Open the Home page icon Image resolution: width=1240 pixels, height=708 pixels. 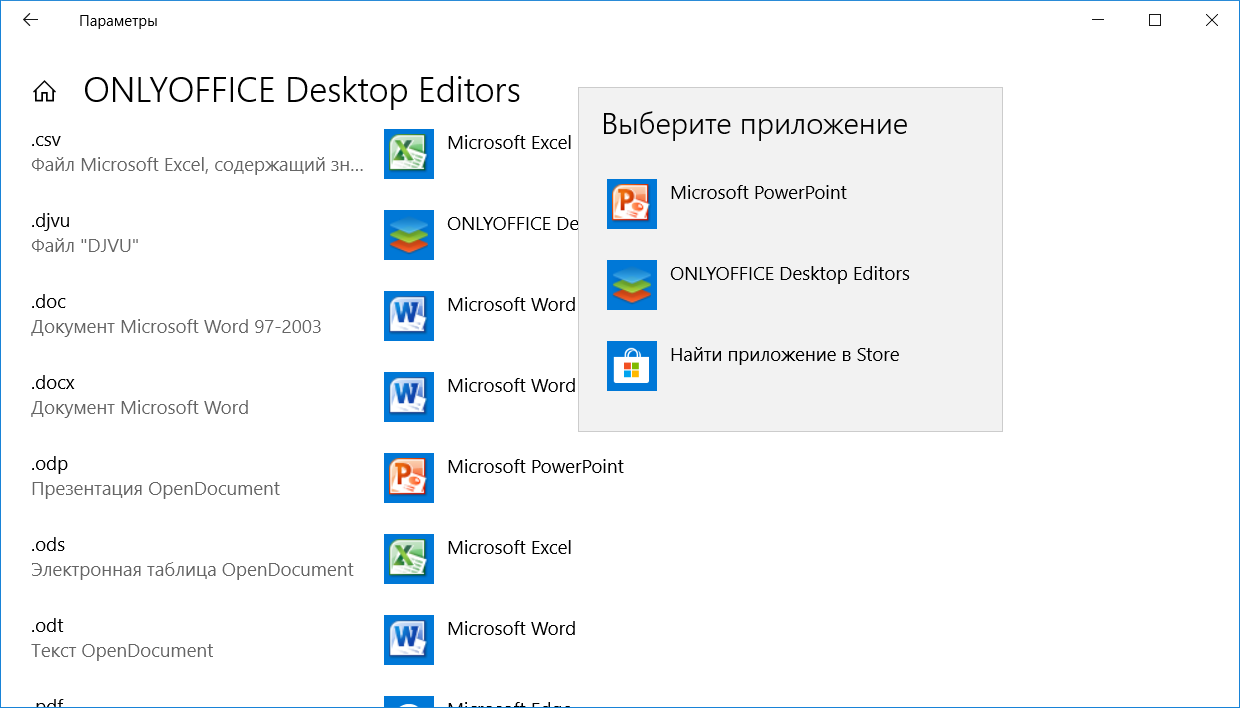44,92
